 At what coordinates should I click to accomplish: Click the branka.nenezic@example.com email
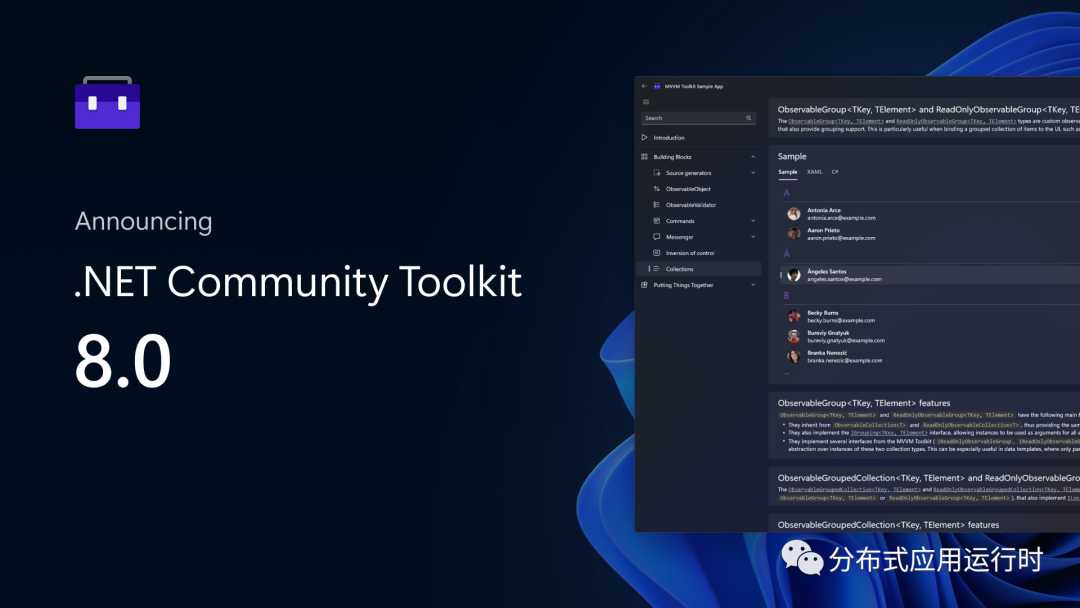pyautogui.click(x=844, y=360)
